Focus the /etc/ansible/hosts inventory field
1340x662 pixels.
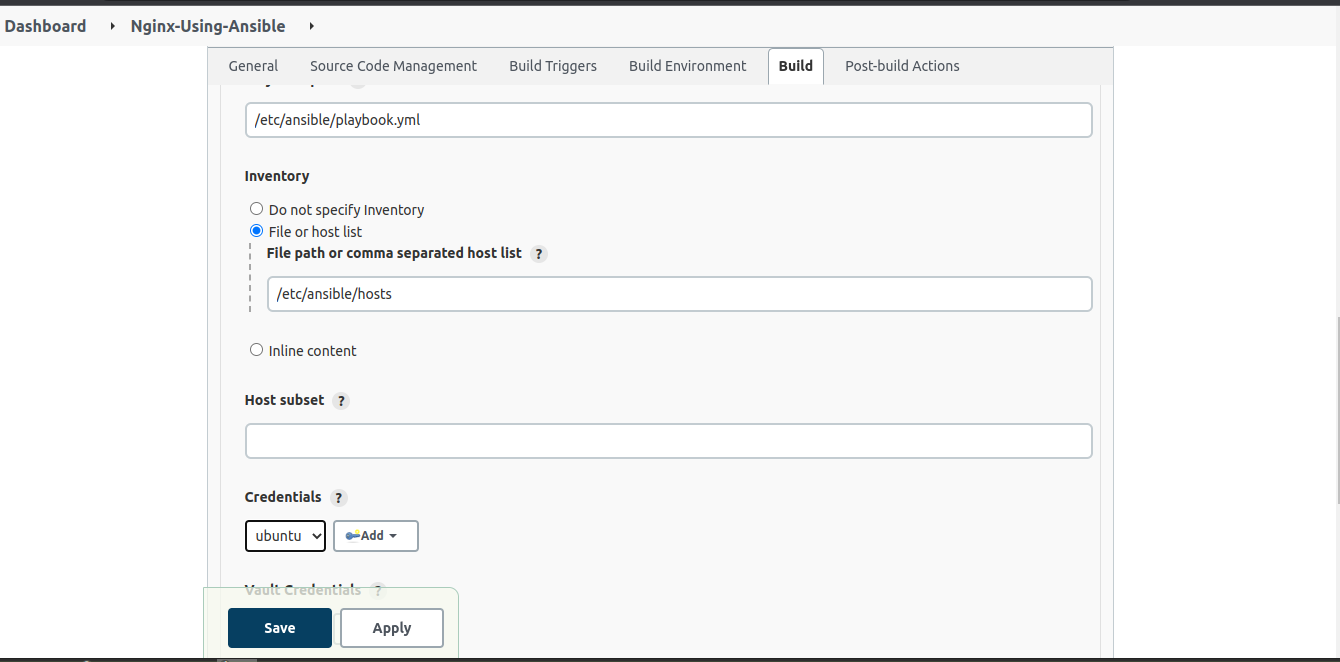[679, 294]
